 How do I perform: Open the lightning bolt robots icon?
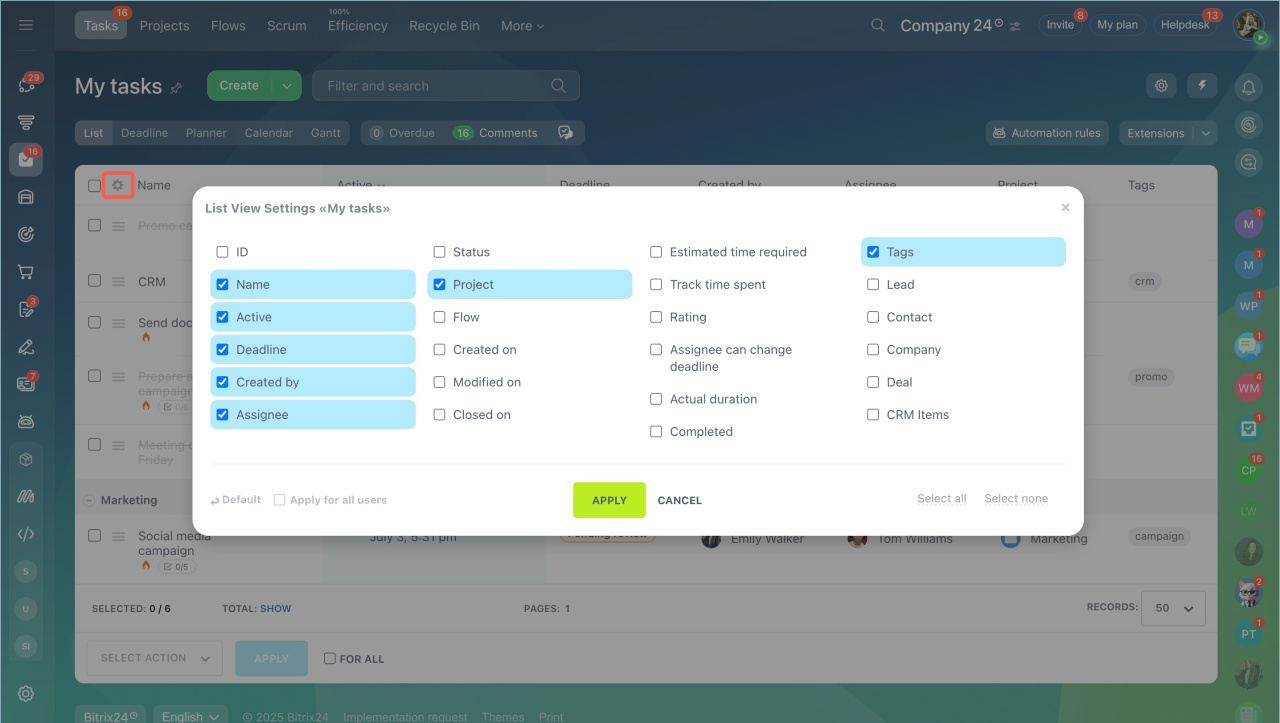pos(1202,86)
